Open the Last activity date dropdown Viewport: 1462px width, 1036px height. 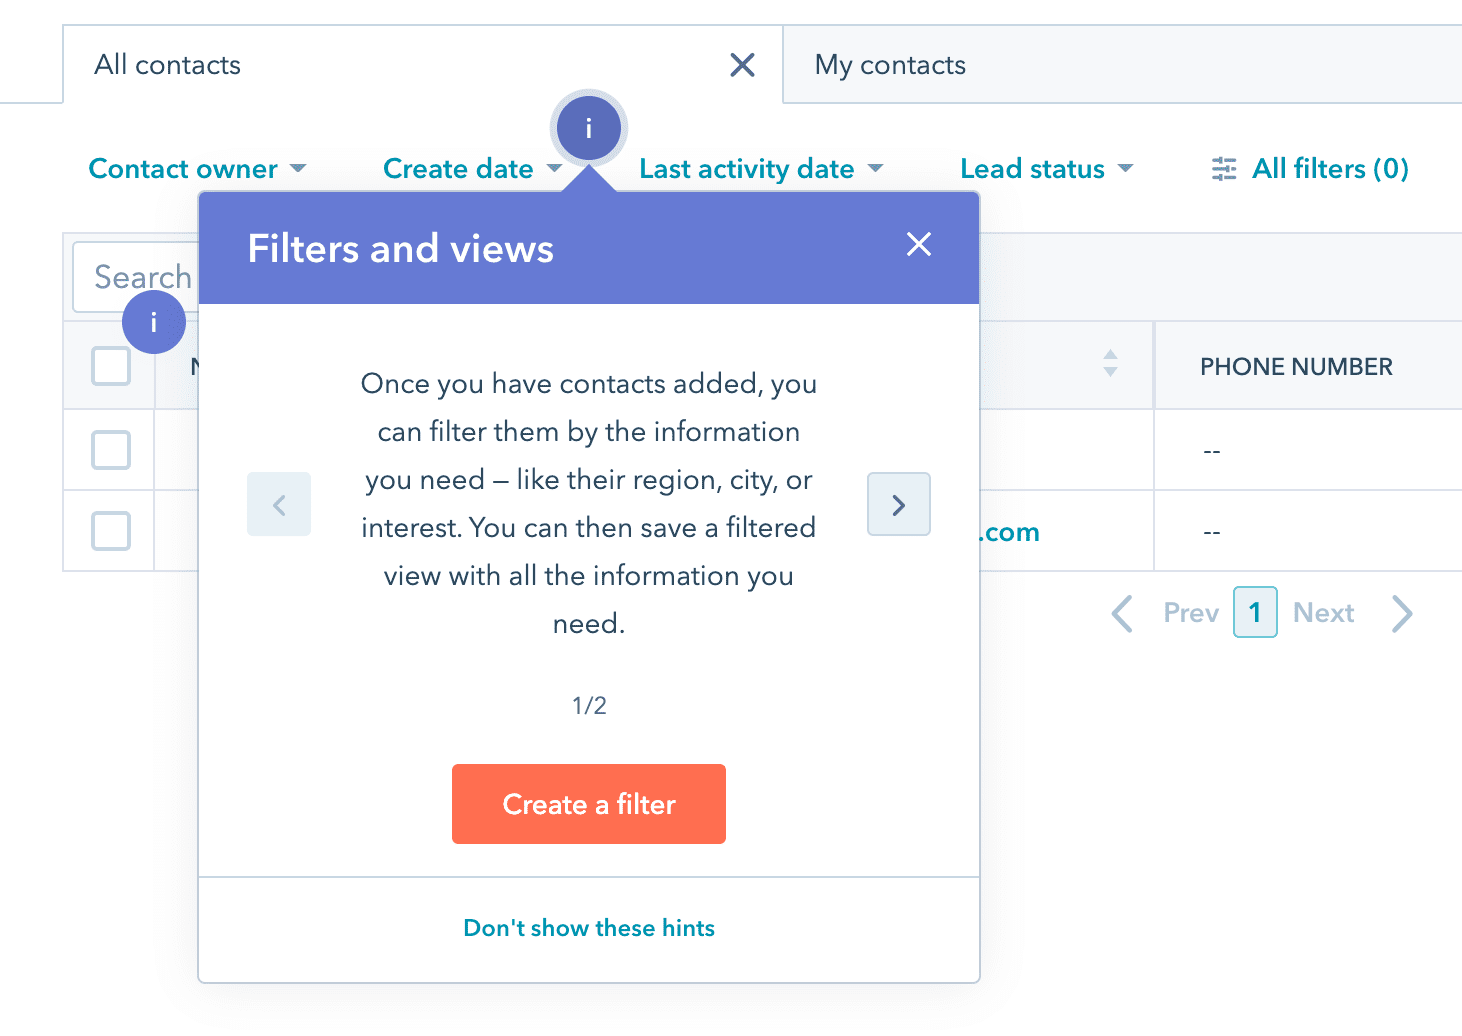click(760, 168)
